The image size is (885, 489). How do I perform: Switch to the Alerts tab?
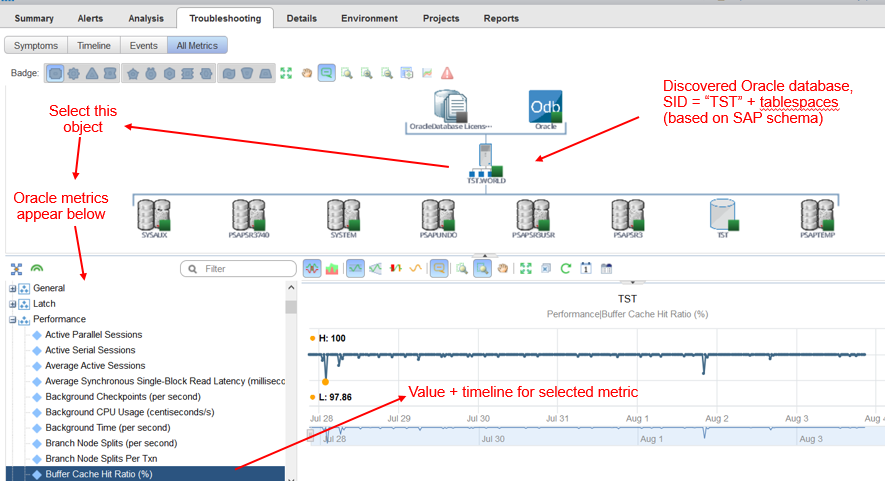pos(91,18)
